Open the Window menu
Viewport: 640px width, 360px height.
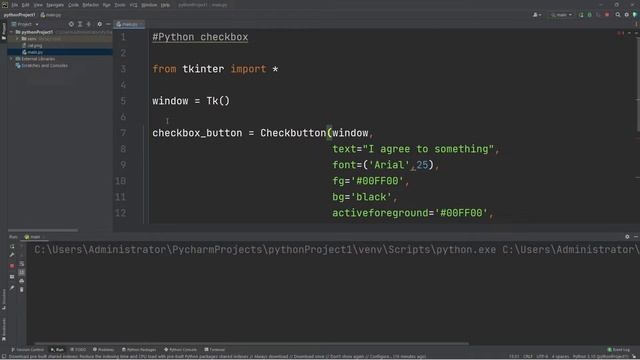point(149,5)
